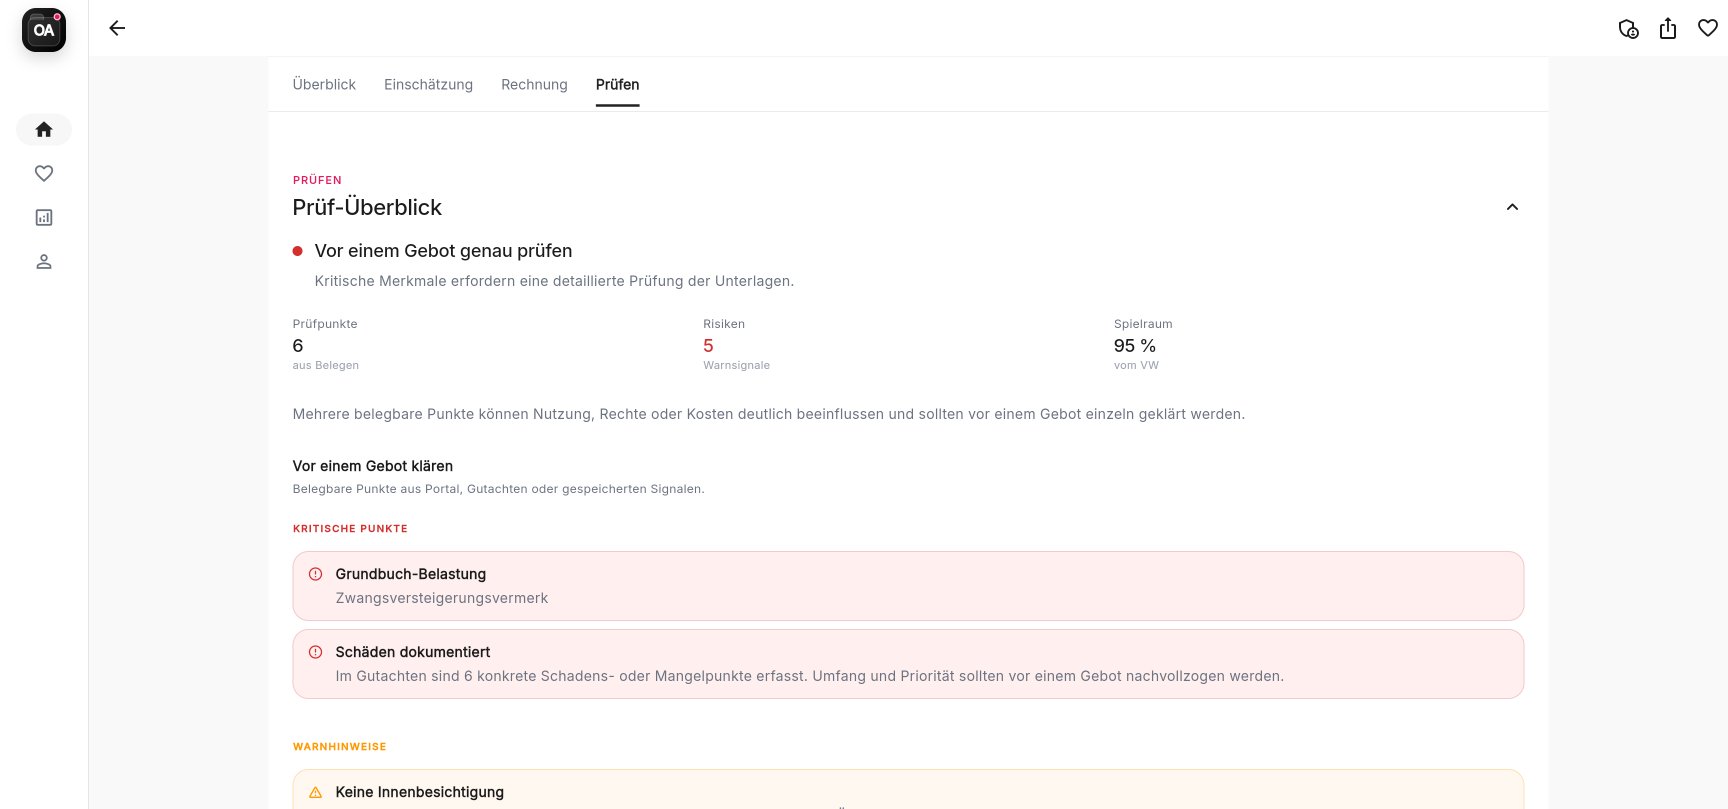Open the Grundbuch-Belastung critical item

(907, 586)
